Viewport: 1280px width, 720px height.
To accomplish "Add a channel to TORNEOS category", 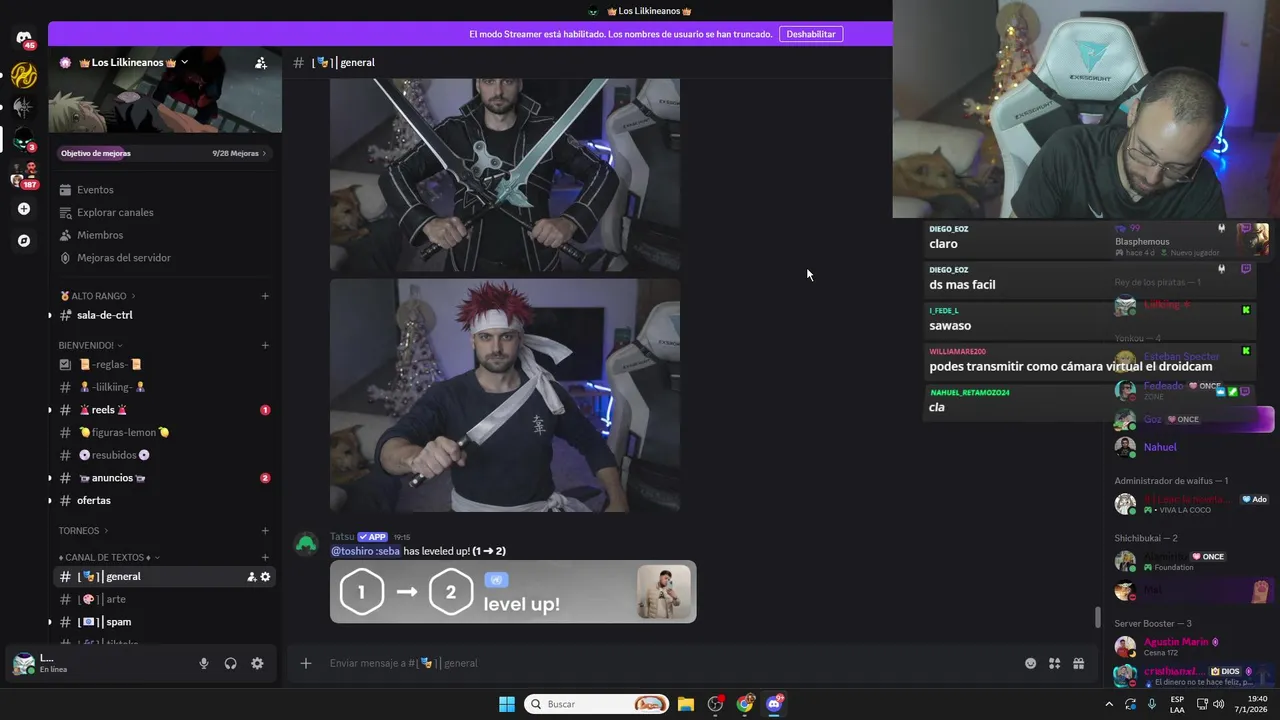I will [x=265, y=531].
